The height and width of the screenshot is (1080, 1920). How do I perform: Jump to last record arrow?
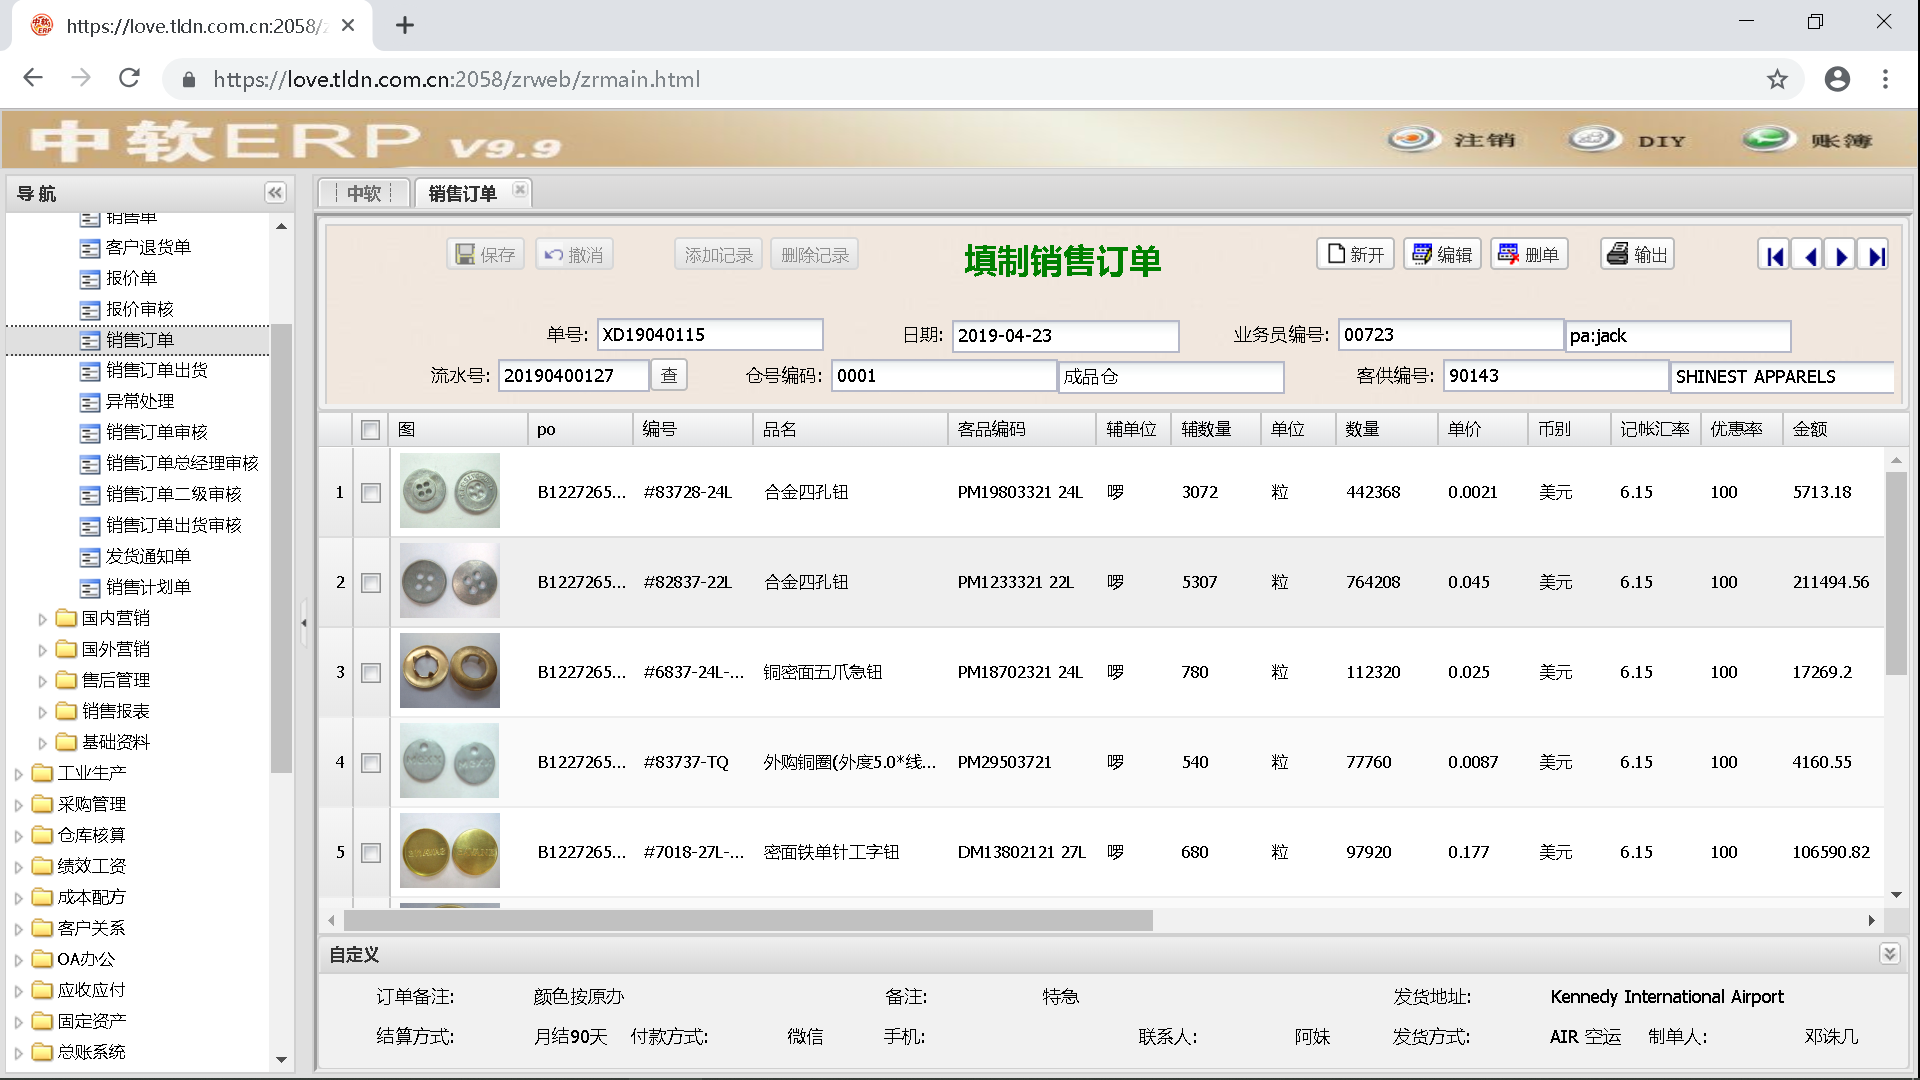point(1873,256)
